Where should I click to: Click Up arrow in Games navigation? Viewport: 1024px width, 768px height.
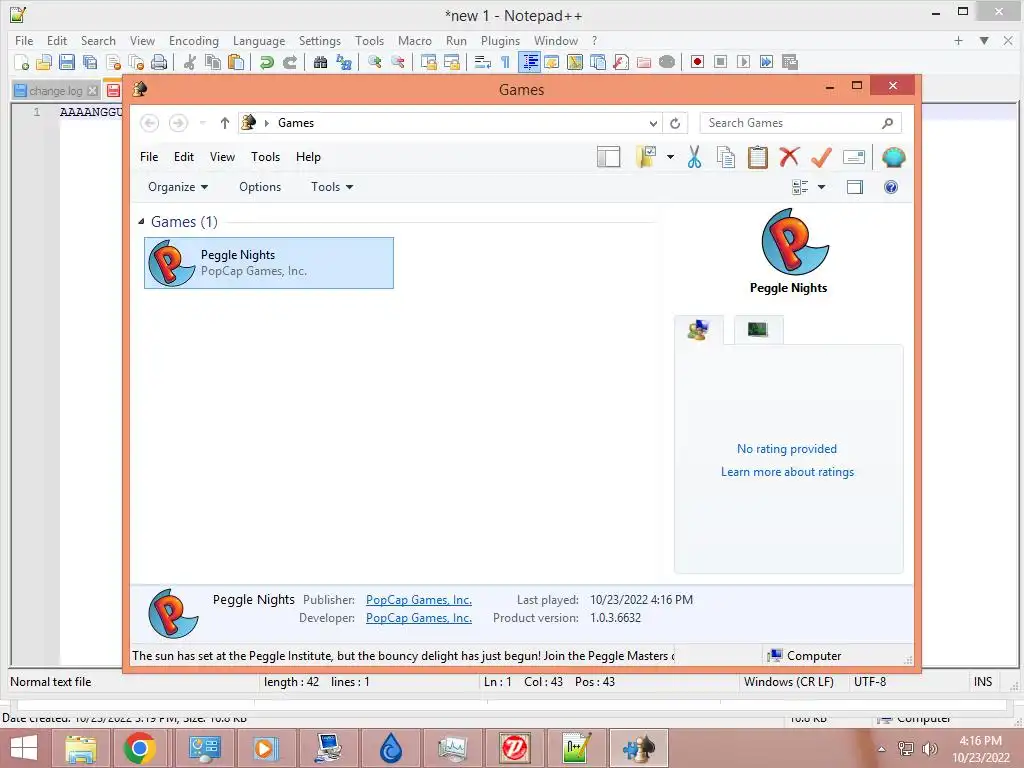point(225,123)
